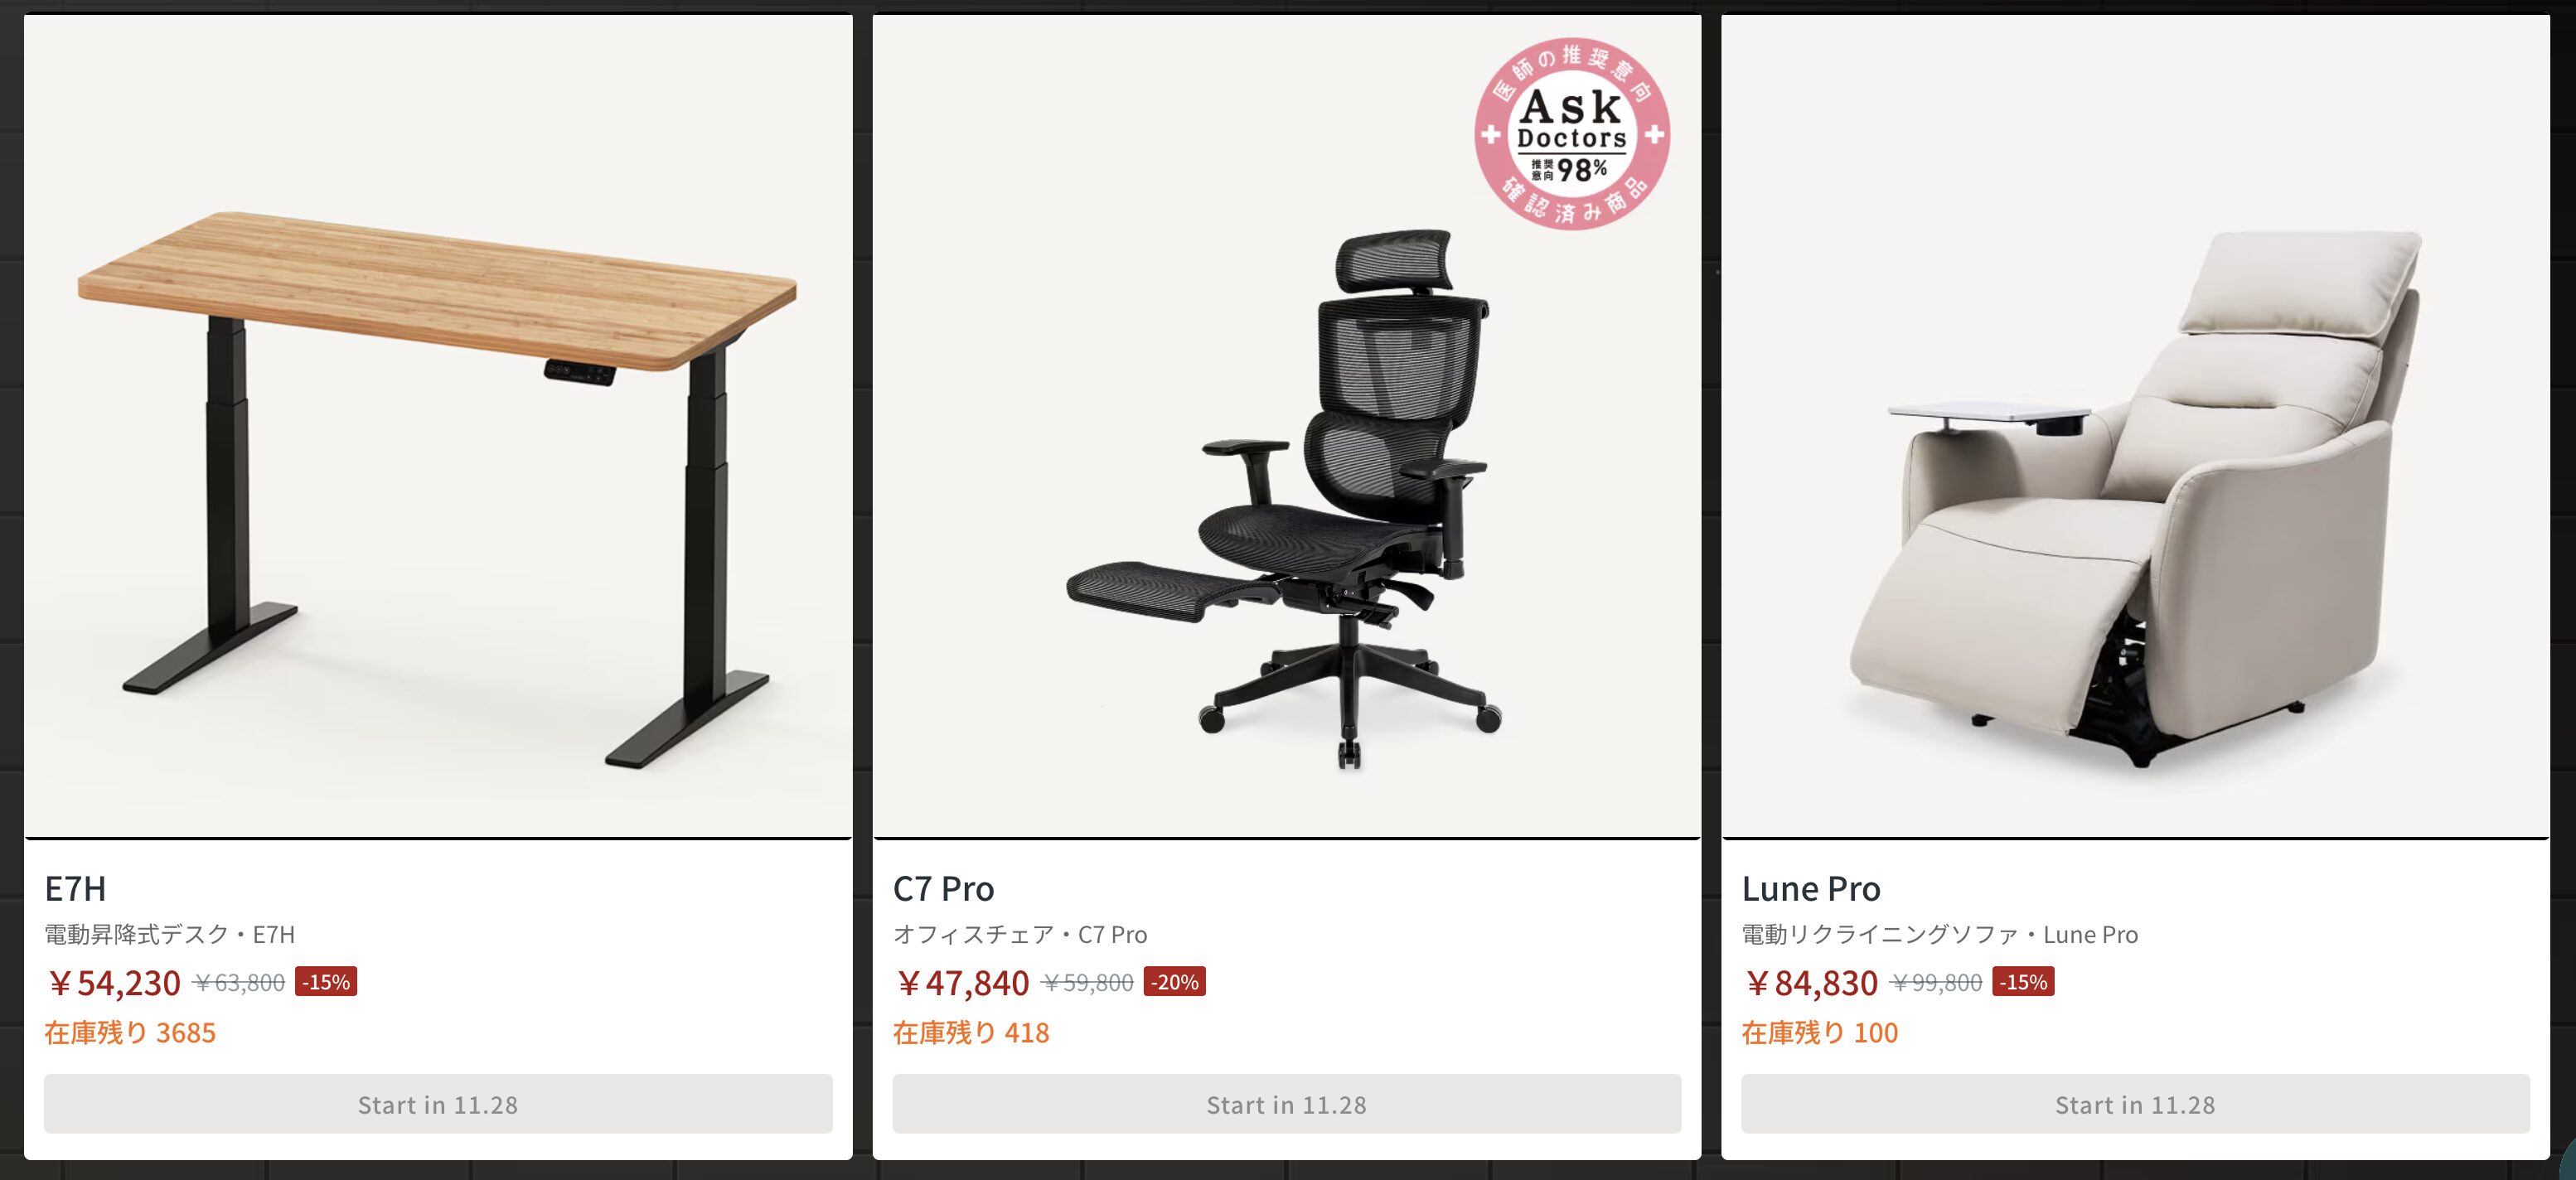Click the C7 Pro product title
This screenshot has height=1180, width=2576.
(x=943, y=888)
